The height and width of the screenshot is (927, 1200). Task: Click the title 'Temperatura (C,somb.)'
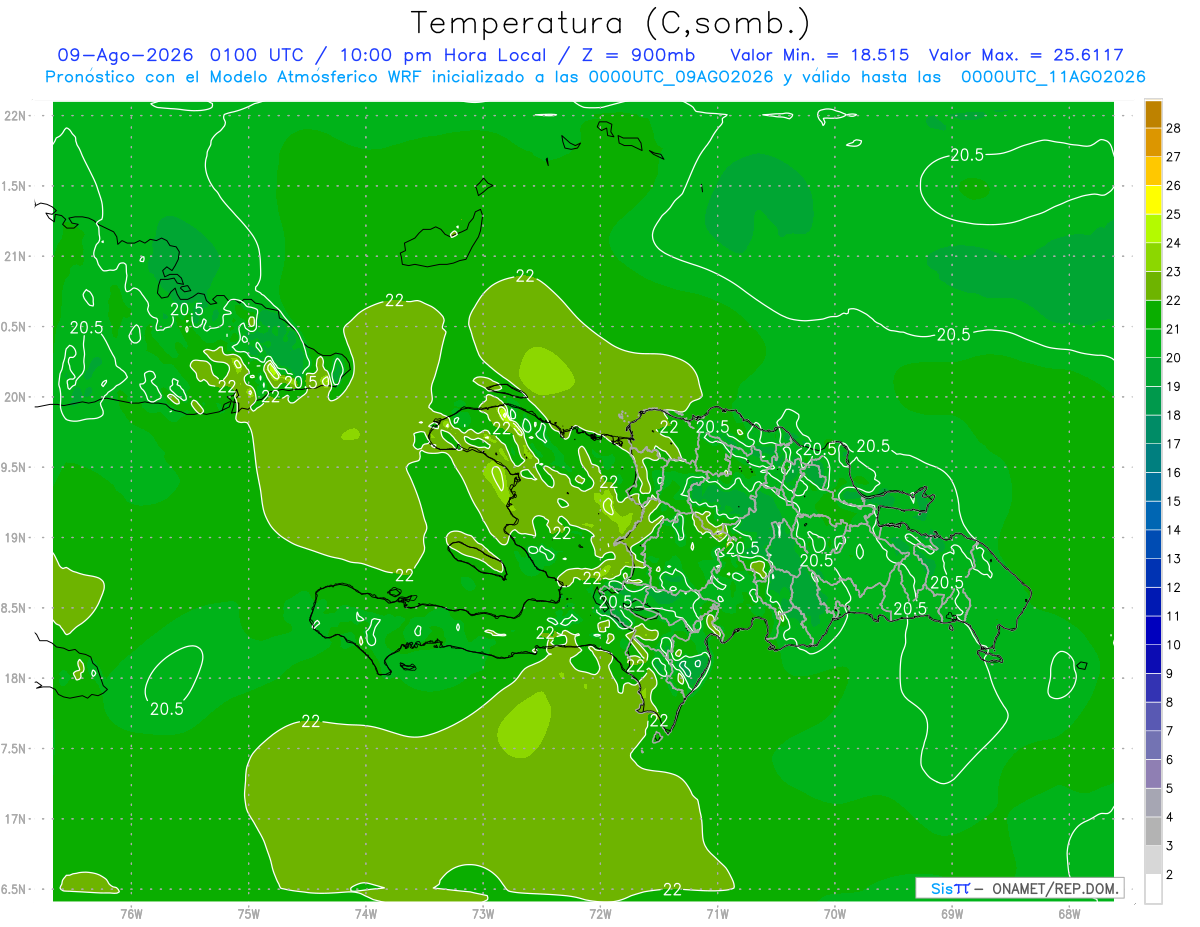point(610,23)
